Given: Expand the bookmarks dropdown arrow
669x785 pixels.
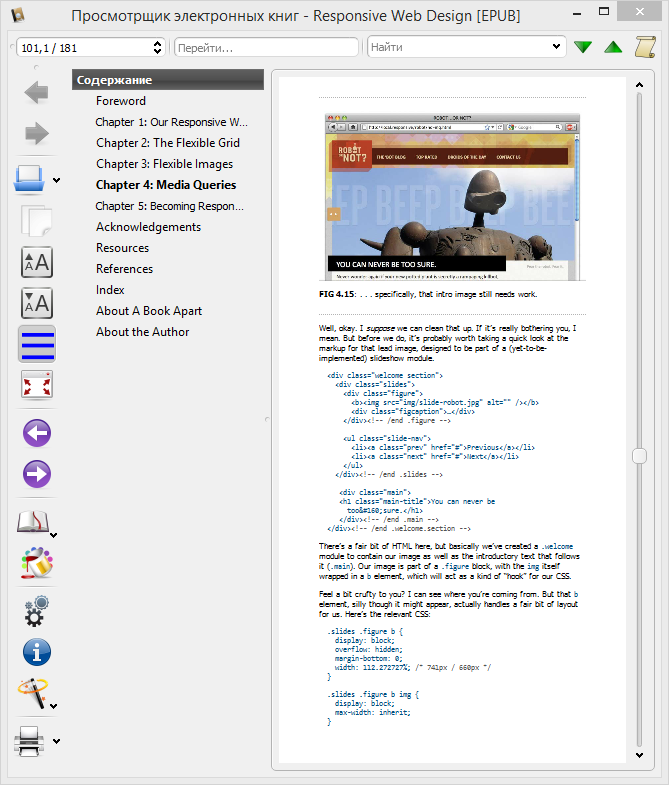Looking at the screenshot, I should tap(54, 535).
